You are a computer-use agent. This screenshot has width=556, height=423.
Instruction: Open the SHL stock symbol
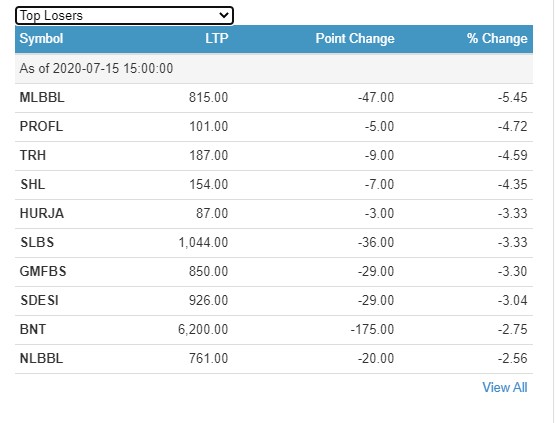tap(33, 184)
